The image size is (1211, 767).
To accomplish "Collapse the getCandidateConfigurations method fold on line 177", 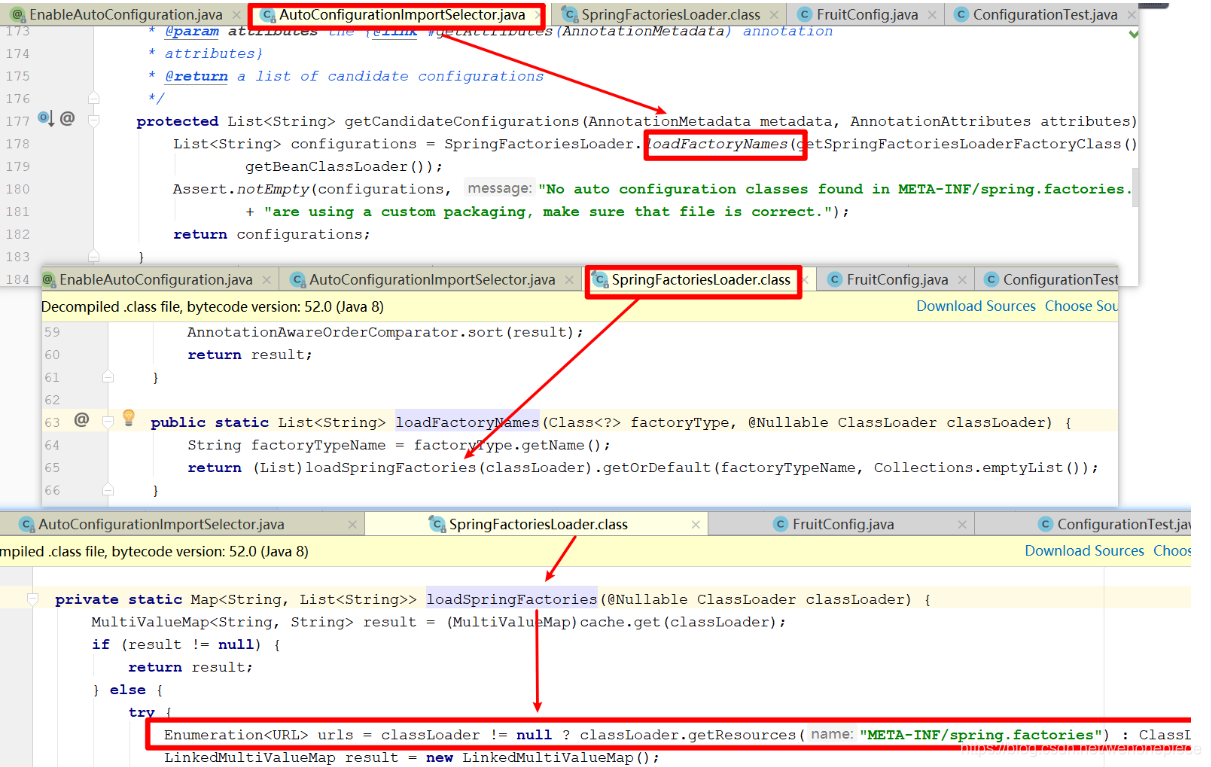I will pyautogui.click(x=94, y=121).
